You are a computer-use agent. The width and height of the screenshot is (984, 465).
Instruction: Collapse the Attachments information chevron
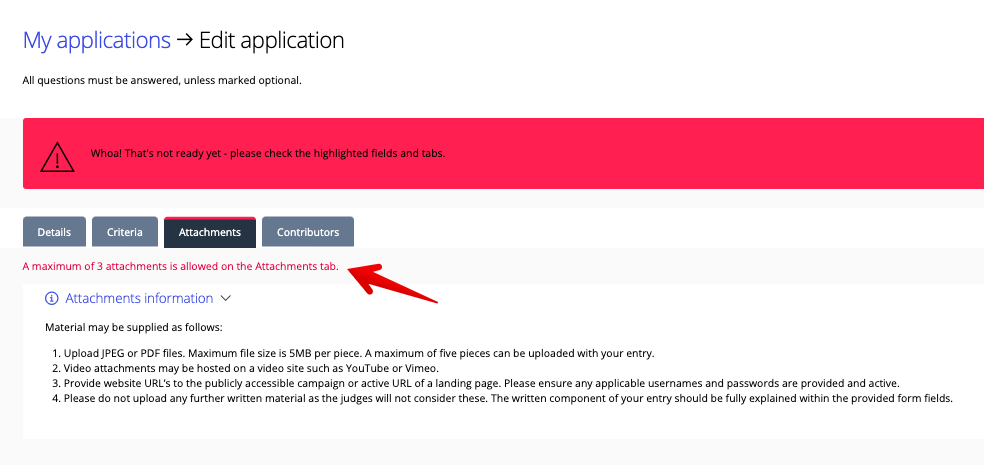226,299
